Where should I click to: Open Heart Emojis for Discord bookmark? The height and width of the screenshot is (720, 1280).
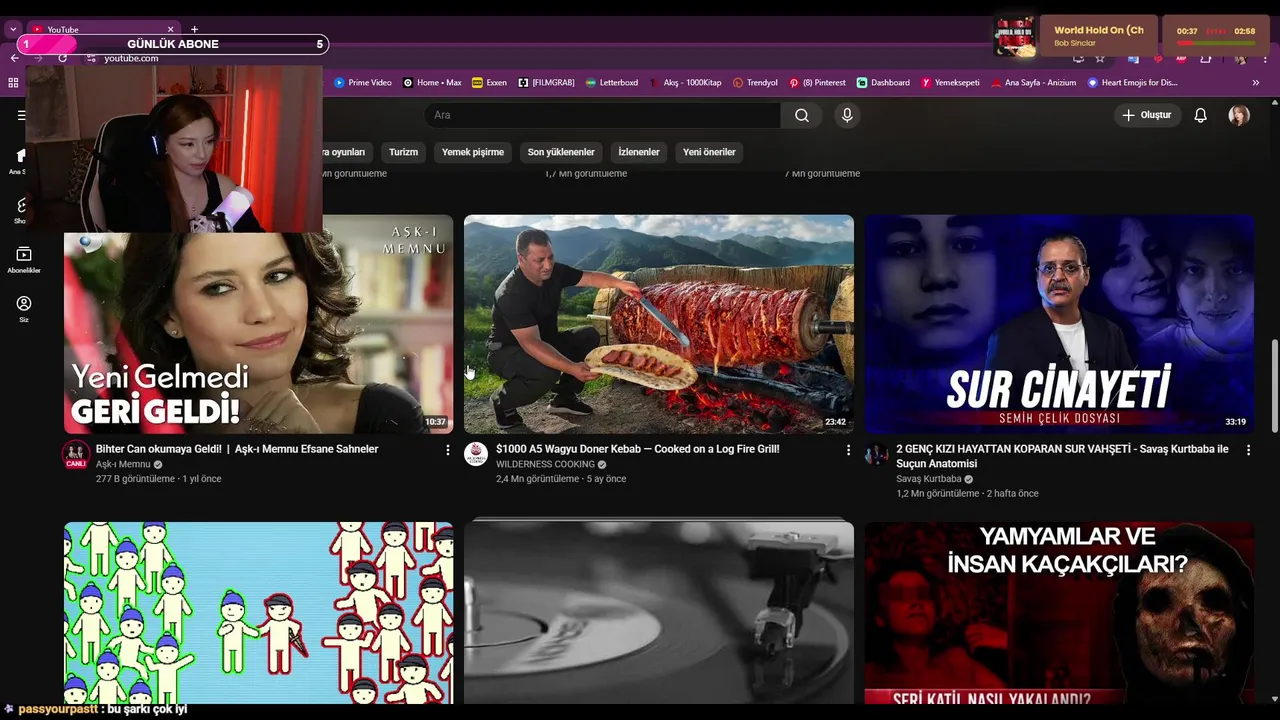1132,83
